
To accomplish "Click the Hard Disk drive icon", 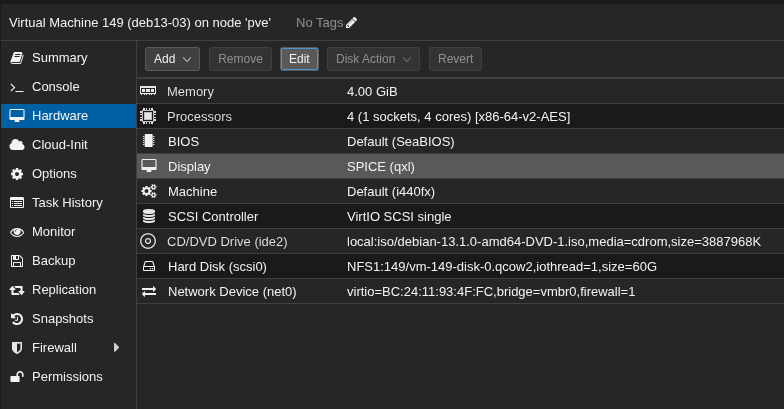I will (x=149, y=266).
